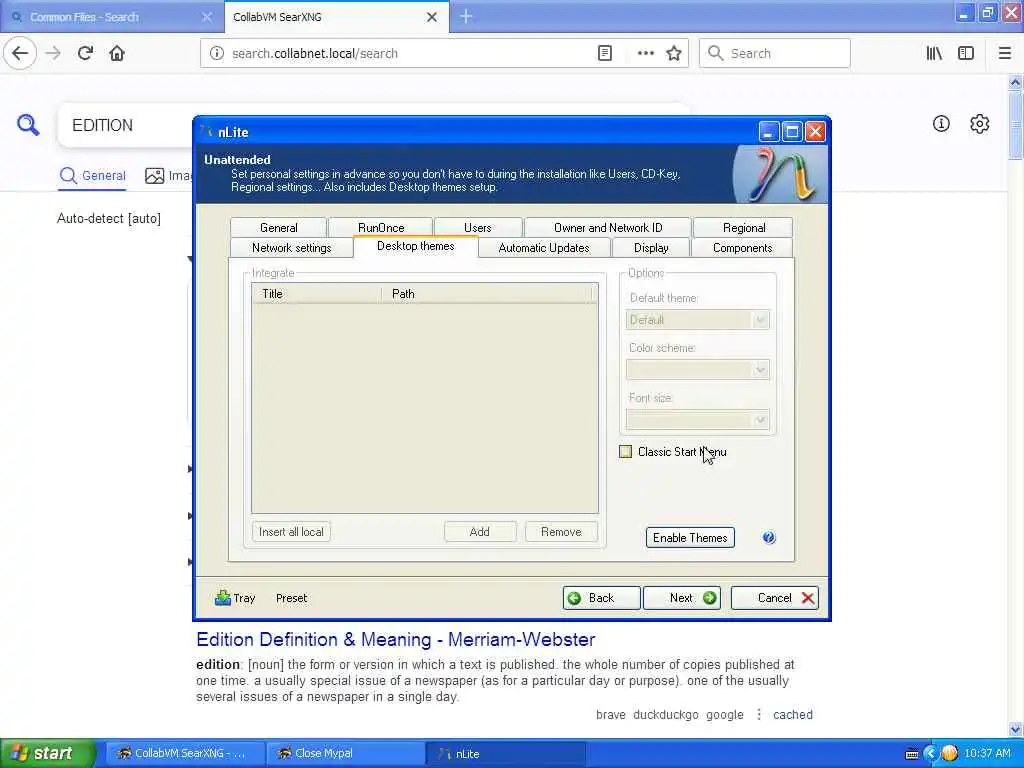The width and height of the screenshot is (1024, 768).
Task: Open the Components tab
Action: [x=743, y=248]
